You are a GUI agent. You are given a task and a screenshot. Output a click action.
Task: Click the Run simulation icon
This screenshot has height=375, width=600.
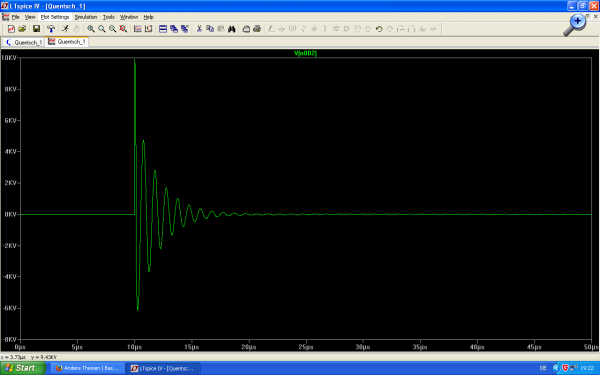point(65,29)
